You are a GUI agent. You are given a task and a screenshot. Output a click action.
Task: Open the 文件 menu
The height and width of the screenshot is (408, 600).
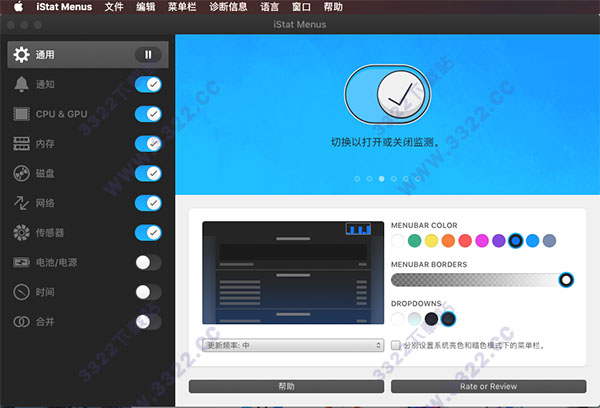coord(114,7)
